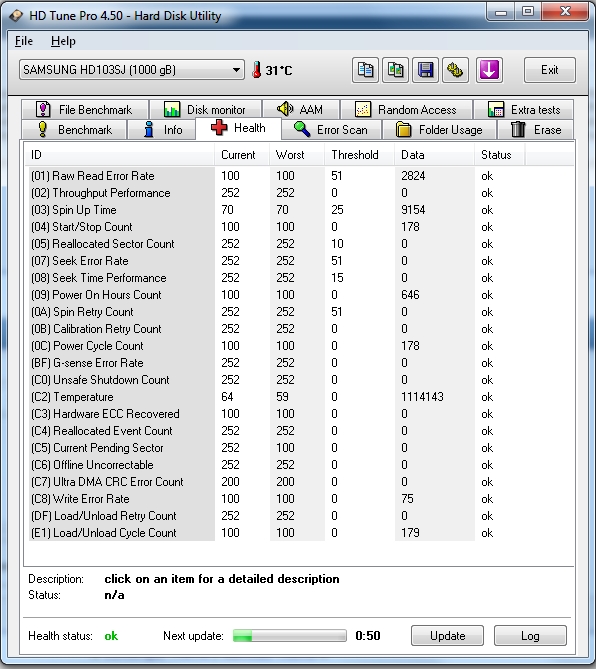This screenshot has width=596, height=669.
Task: Click the purple down-arrow tray icon
Action: click(489, 70)
